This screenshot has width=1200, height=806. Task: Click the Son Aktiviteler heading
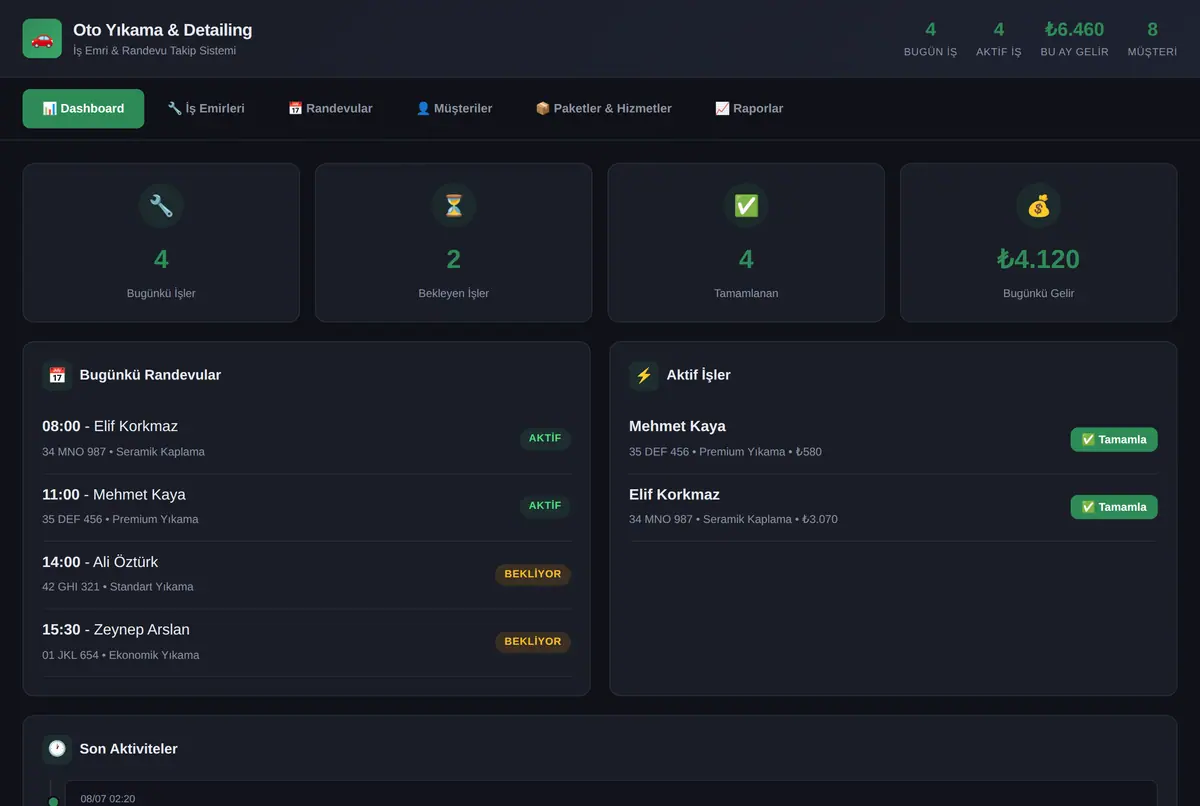129,749
